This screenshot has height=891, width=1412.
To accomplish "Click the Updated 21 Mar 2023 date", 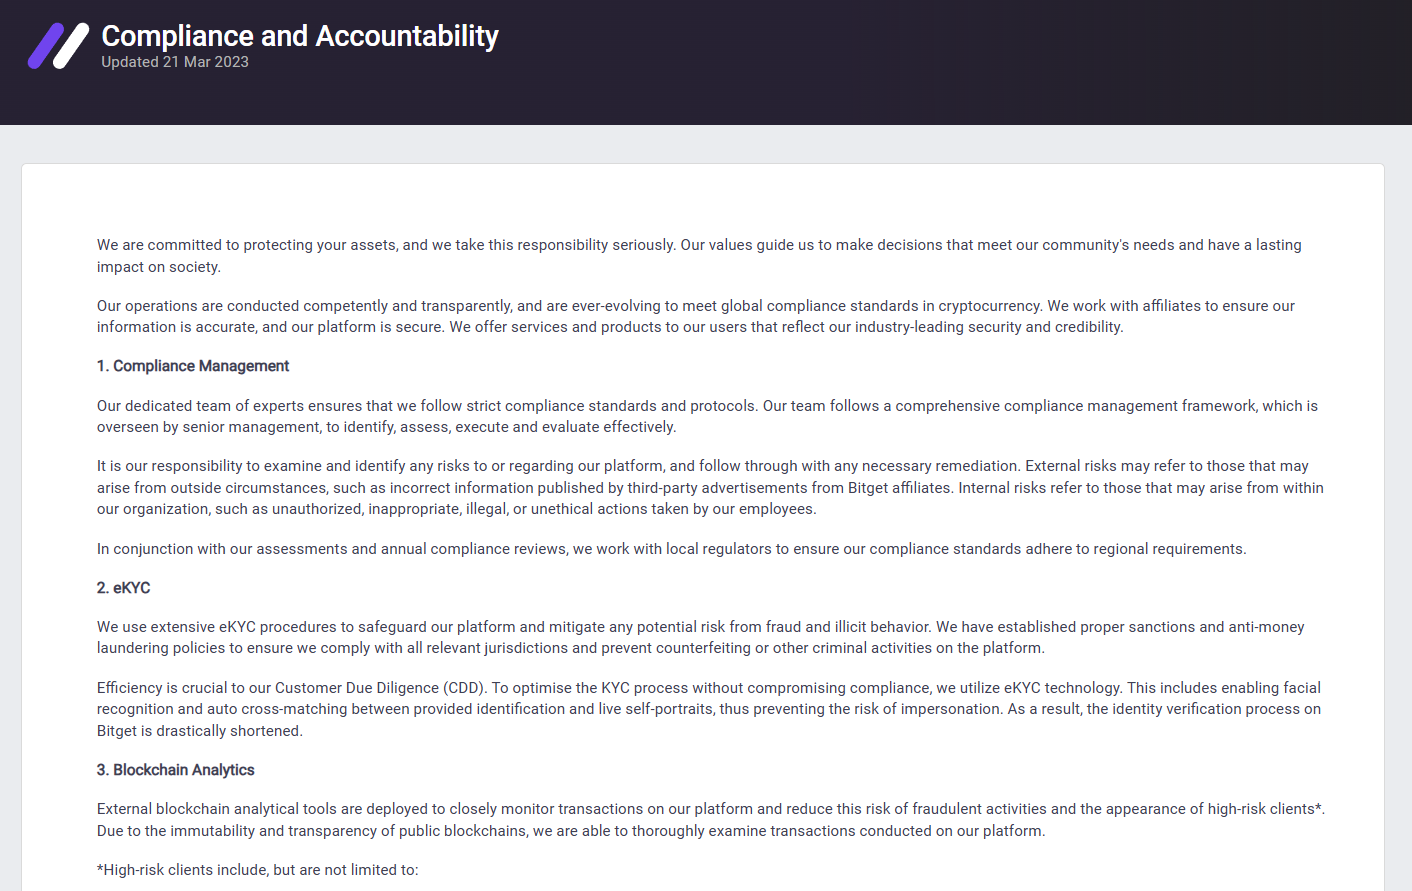I will point(175,62).
